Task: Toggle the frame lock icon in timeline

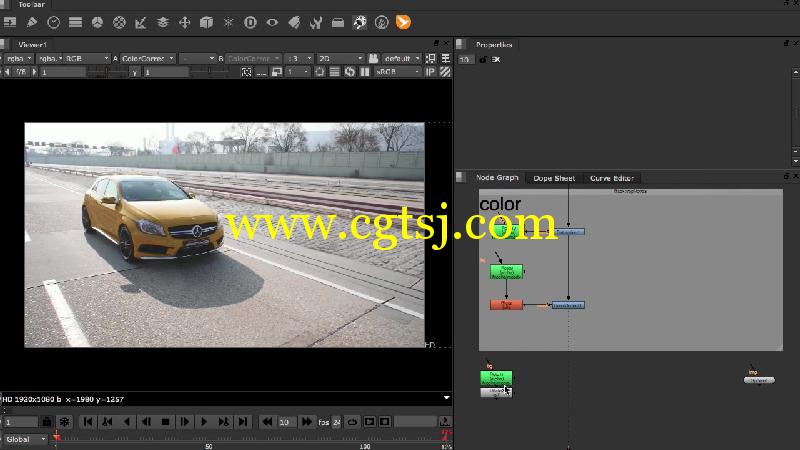Action: click(x=47, y=422)
